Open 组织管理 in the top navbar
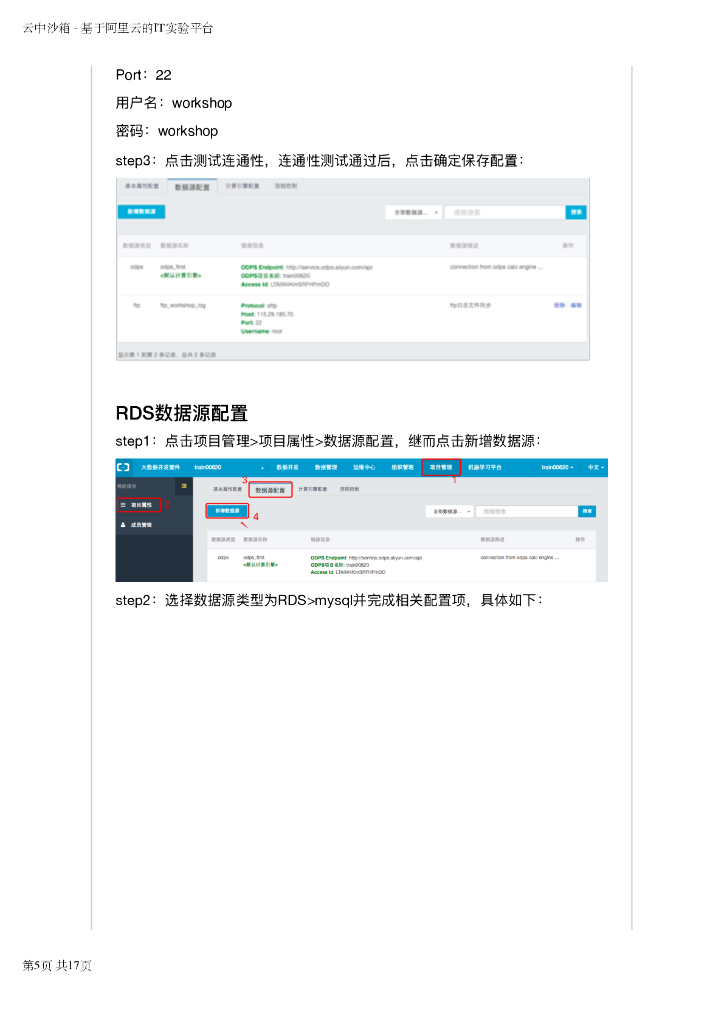 tap(402, 467)
